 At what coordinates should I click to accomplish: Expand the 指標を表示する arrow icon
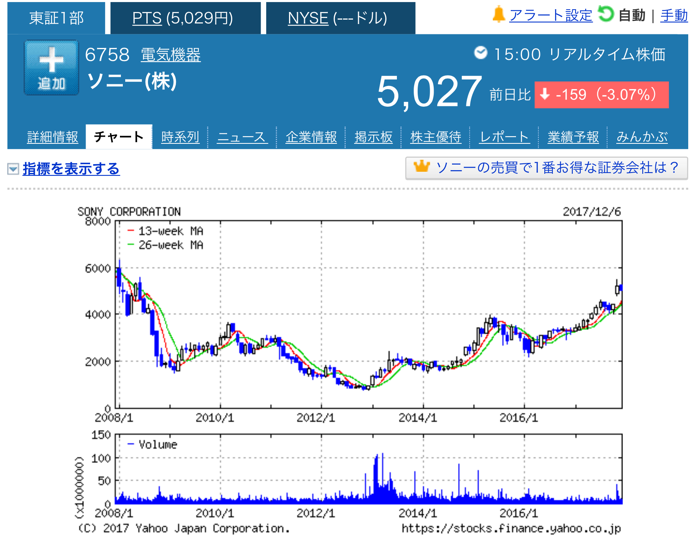tap(13, 169)
